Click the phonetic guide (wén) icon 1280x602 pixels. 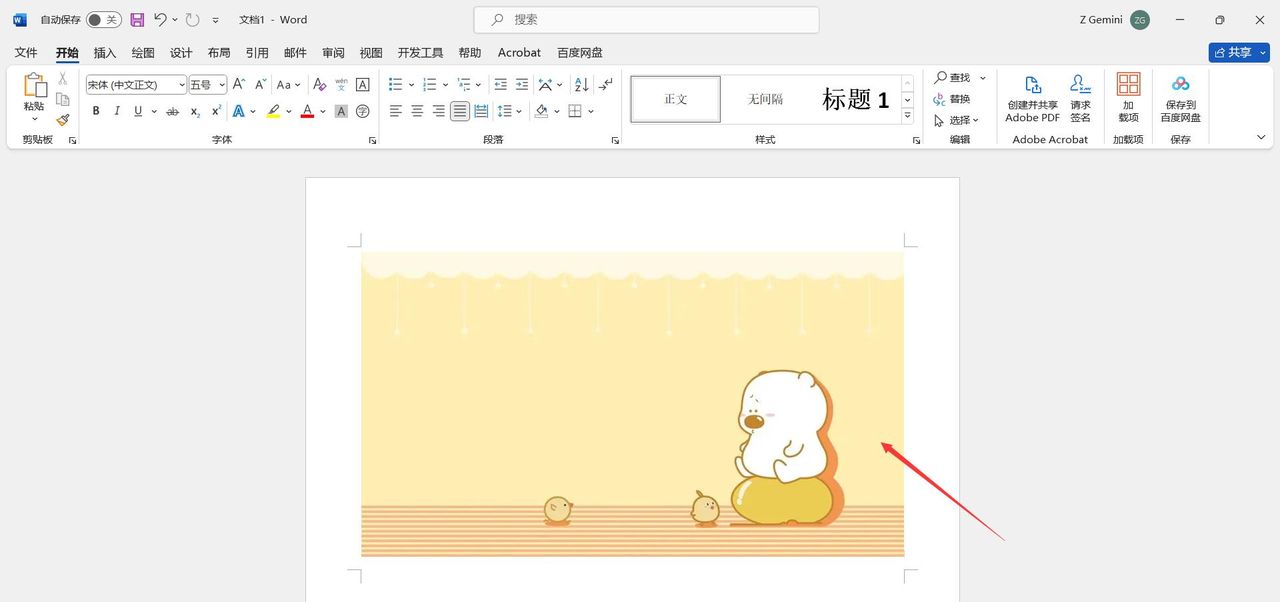(x=341, y=85)
